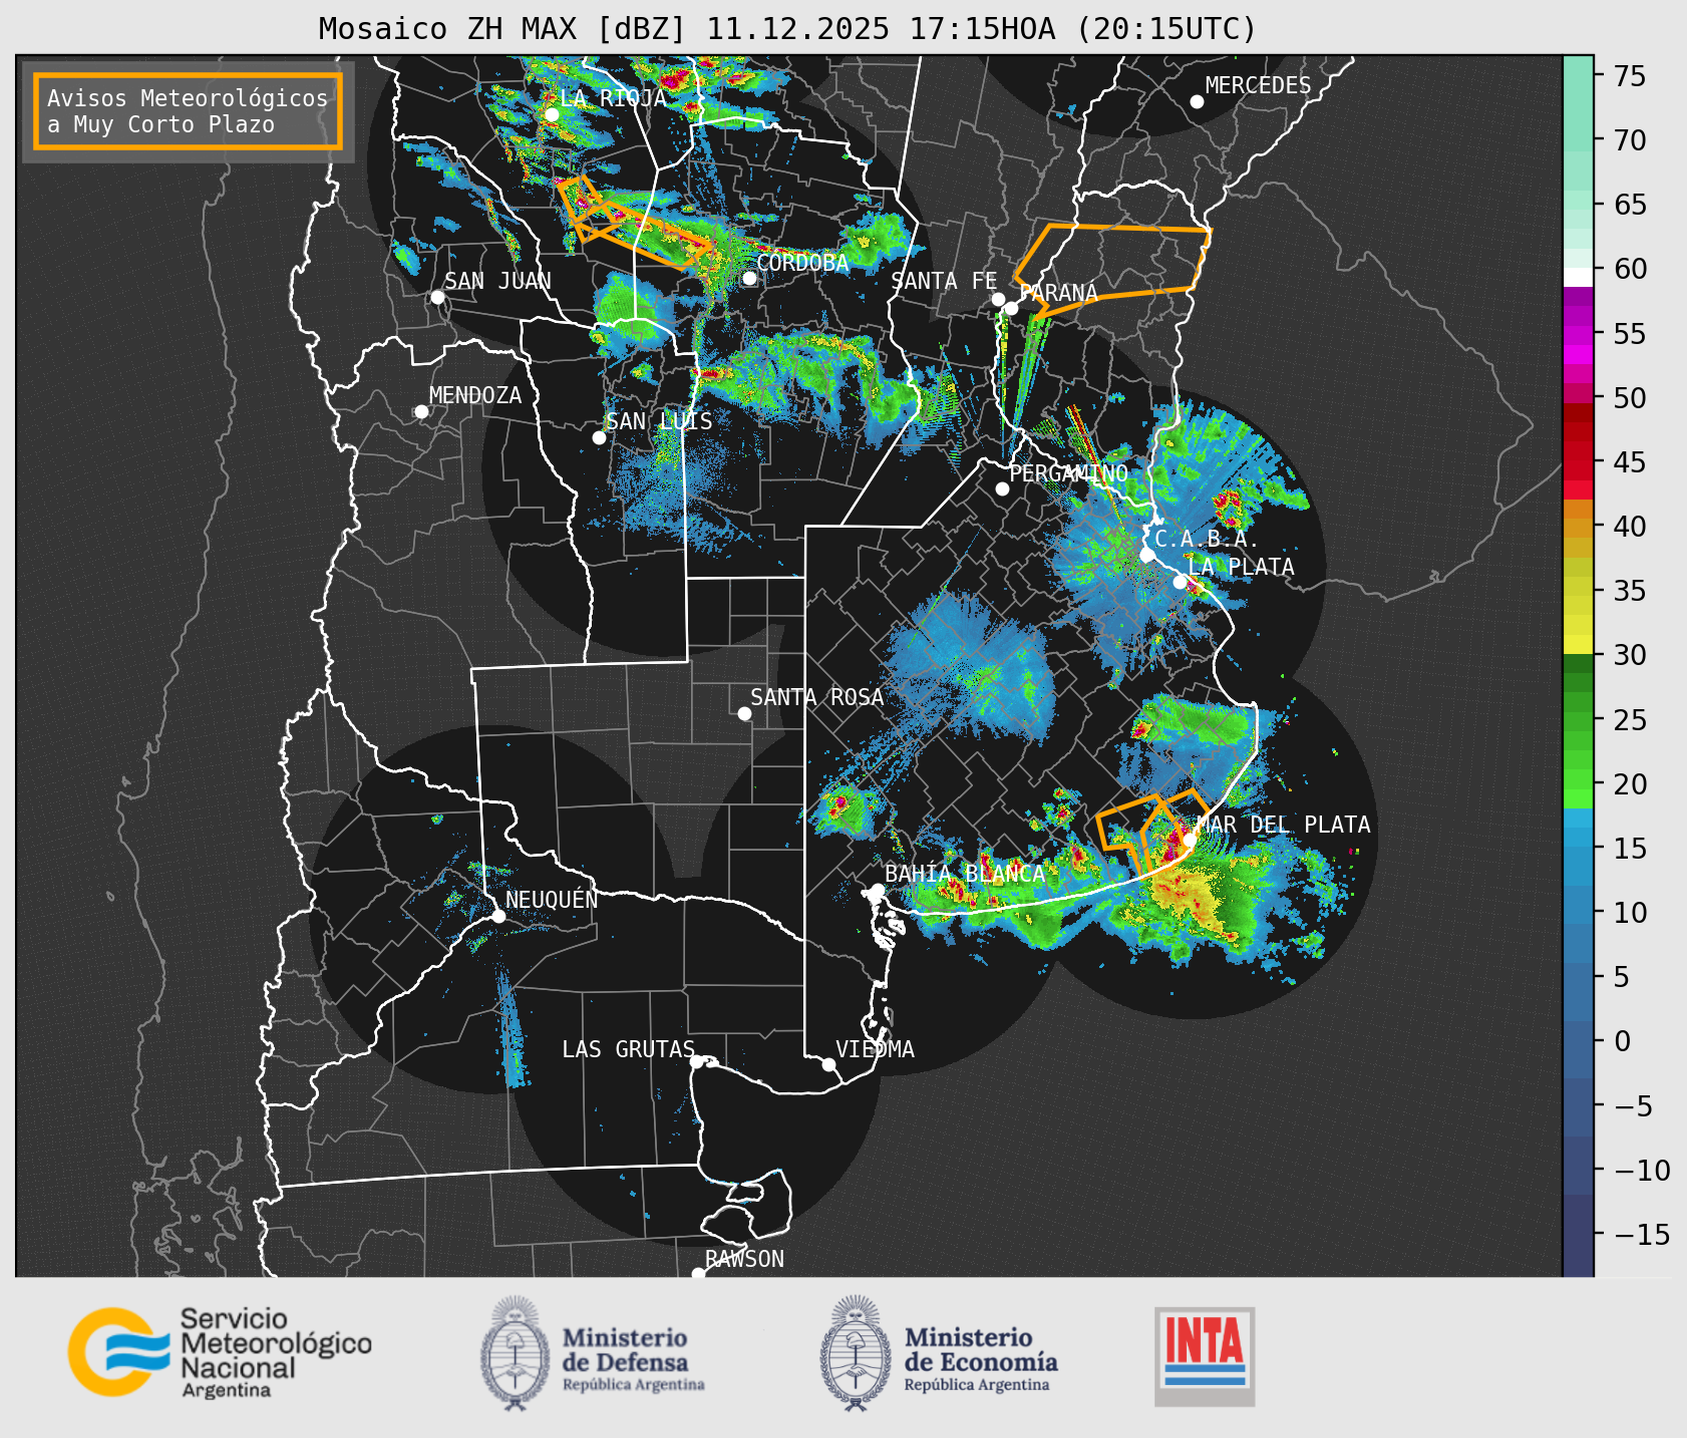Select the LA PLATA city label
The image size is (1687, 1438).
click(1241, 567)
